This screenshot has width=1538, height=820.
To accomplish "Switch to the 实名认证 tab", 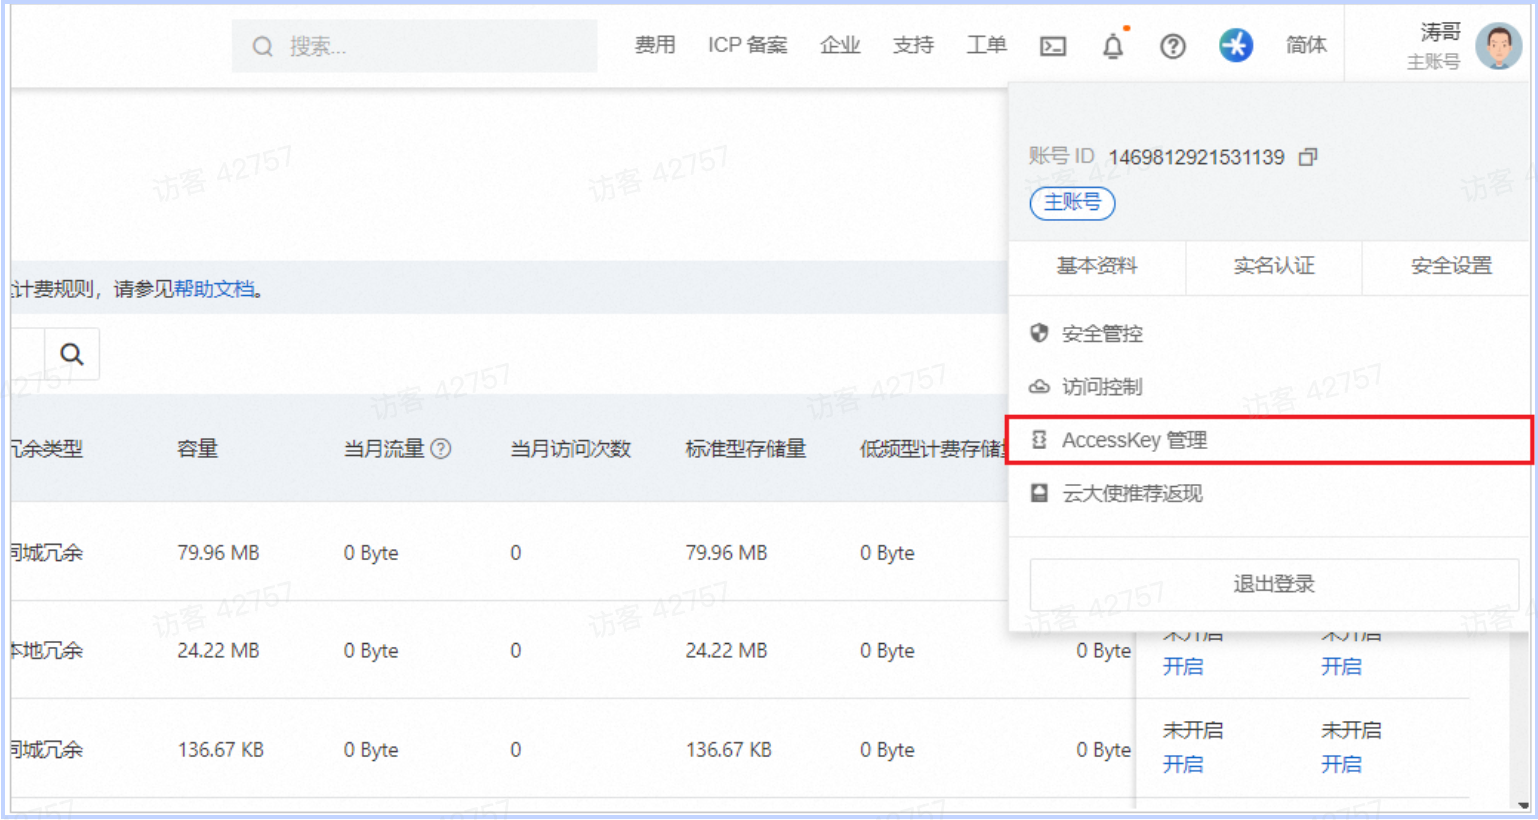I will tap(1273, 267).
